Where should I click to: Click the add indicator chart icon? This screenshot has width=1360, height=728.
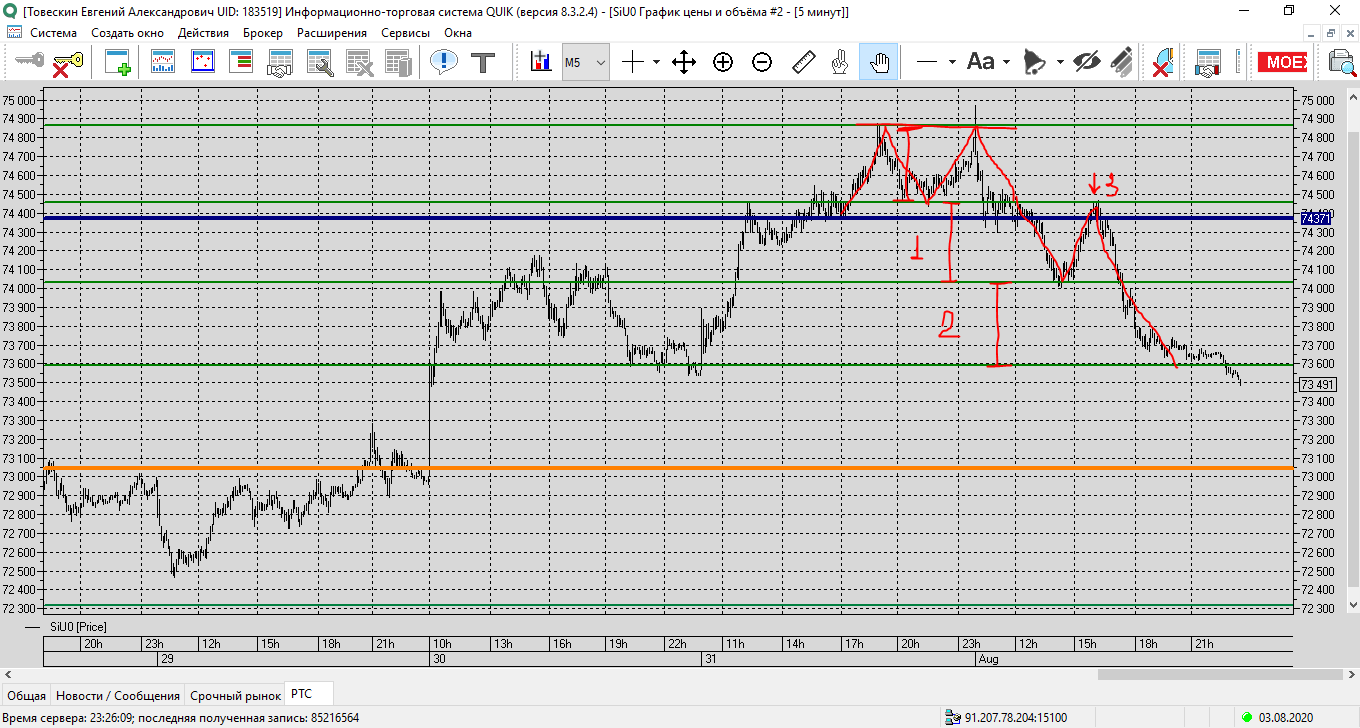541,63
